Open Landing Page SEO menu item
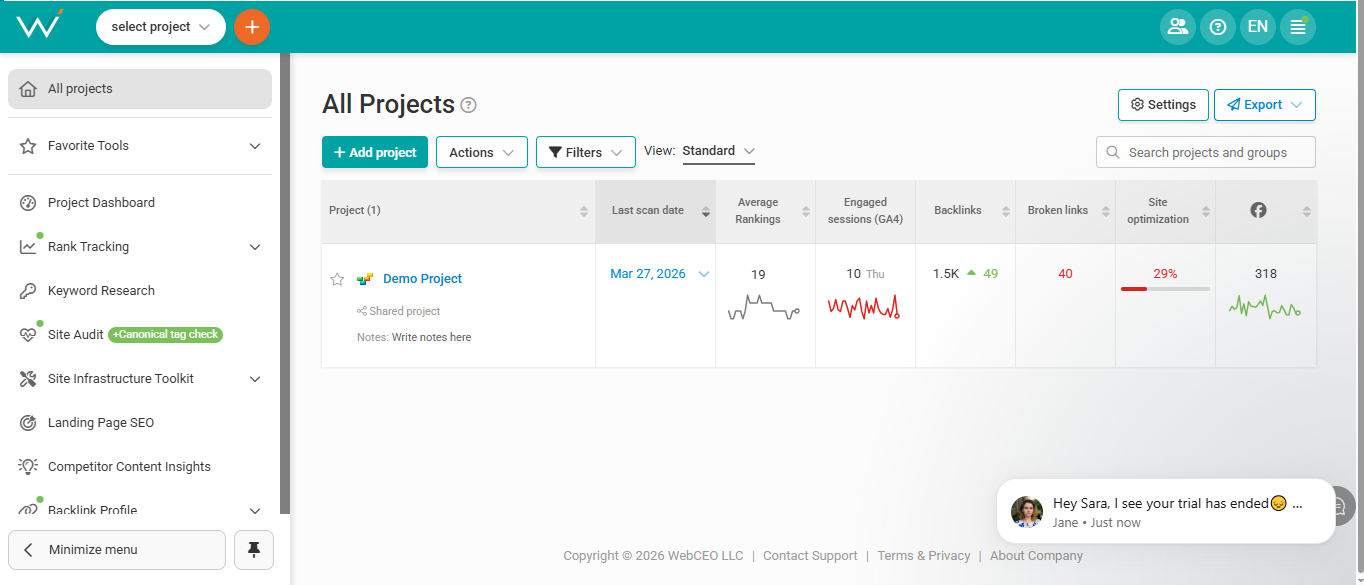The width and height of the screenshot is (1364, 585). coord(140,423)
